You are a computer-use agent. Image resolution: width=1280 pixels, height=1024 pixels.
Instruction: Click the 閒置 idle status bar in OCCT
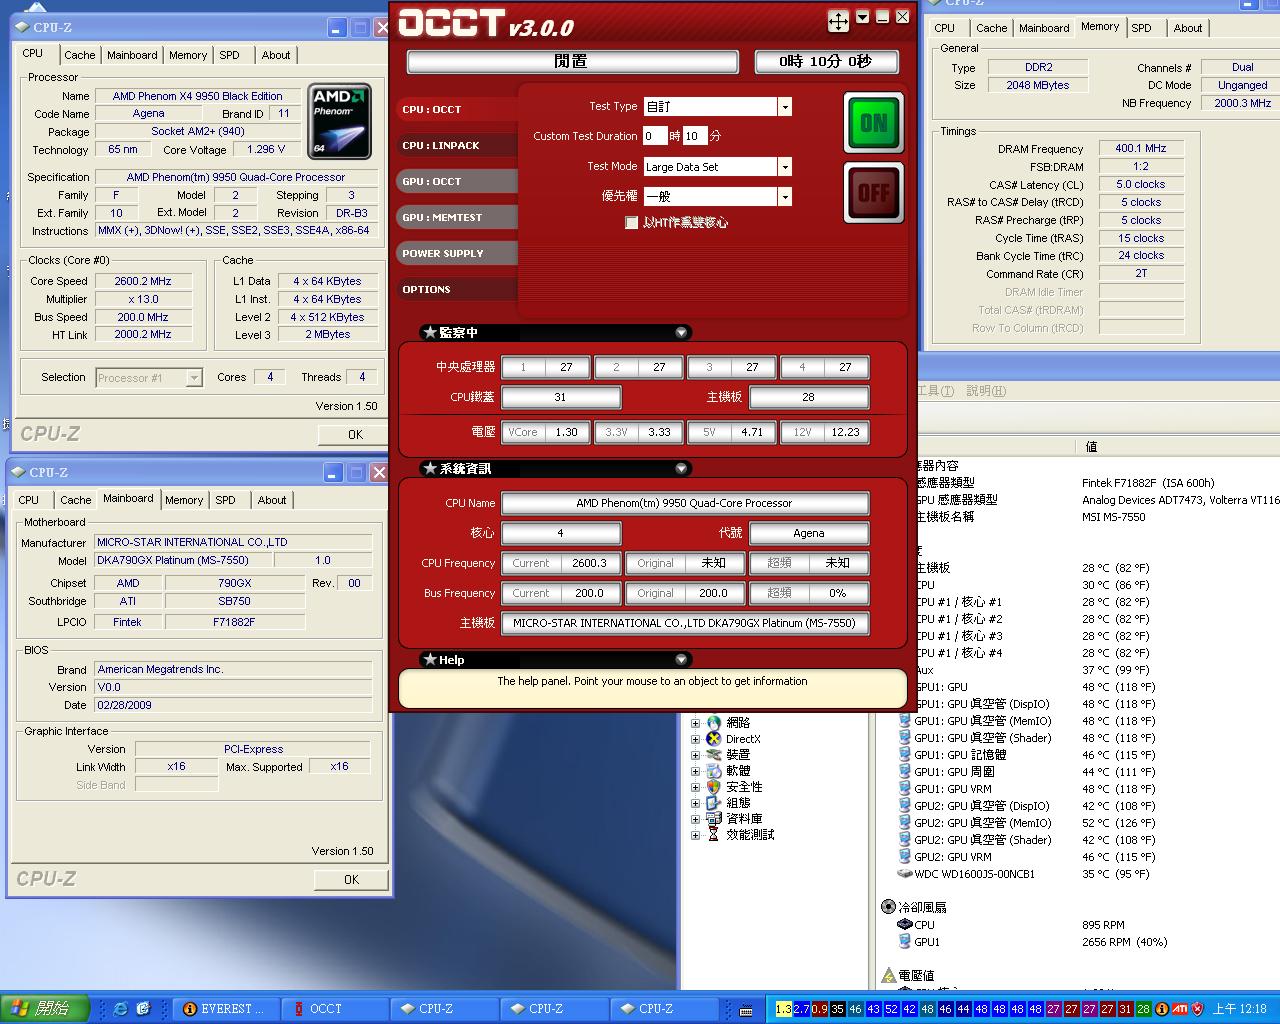[572, 62]
